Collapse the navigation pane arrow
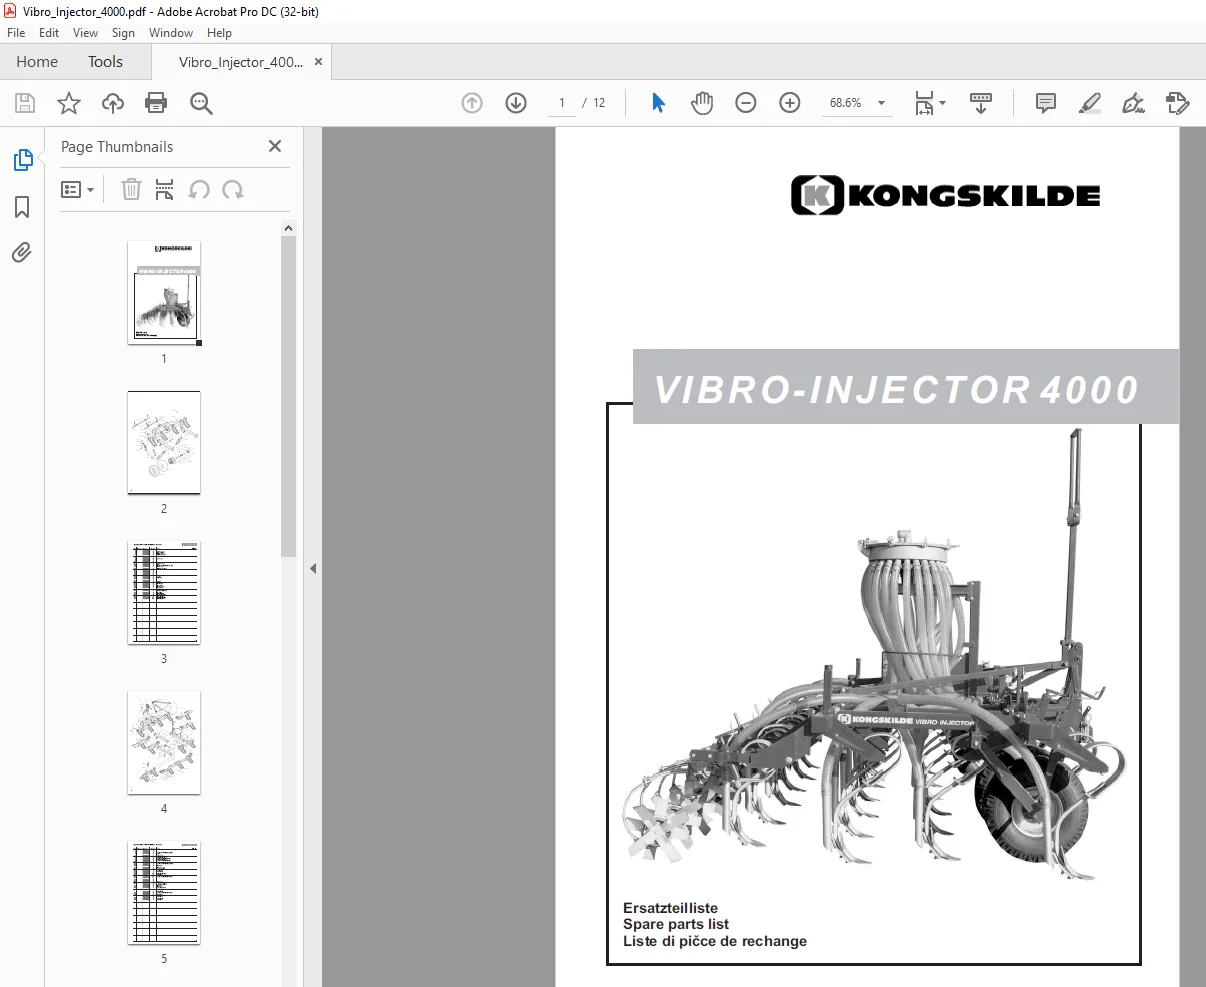1206x987 pixels. (313, 568)
